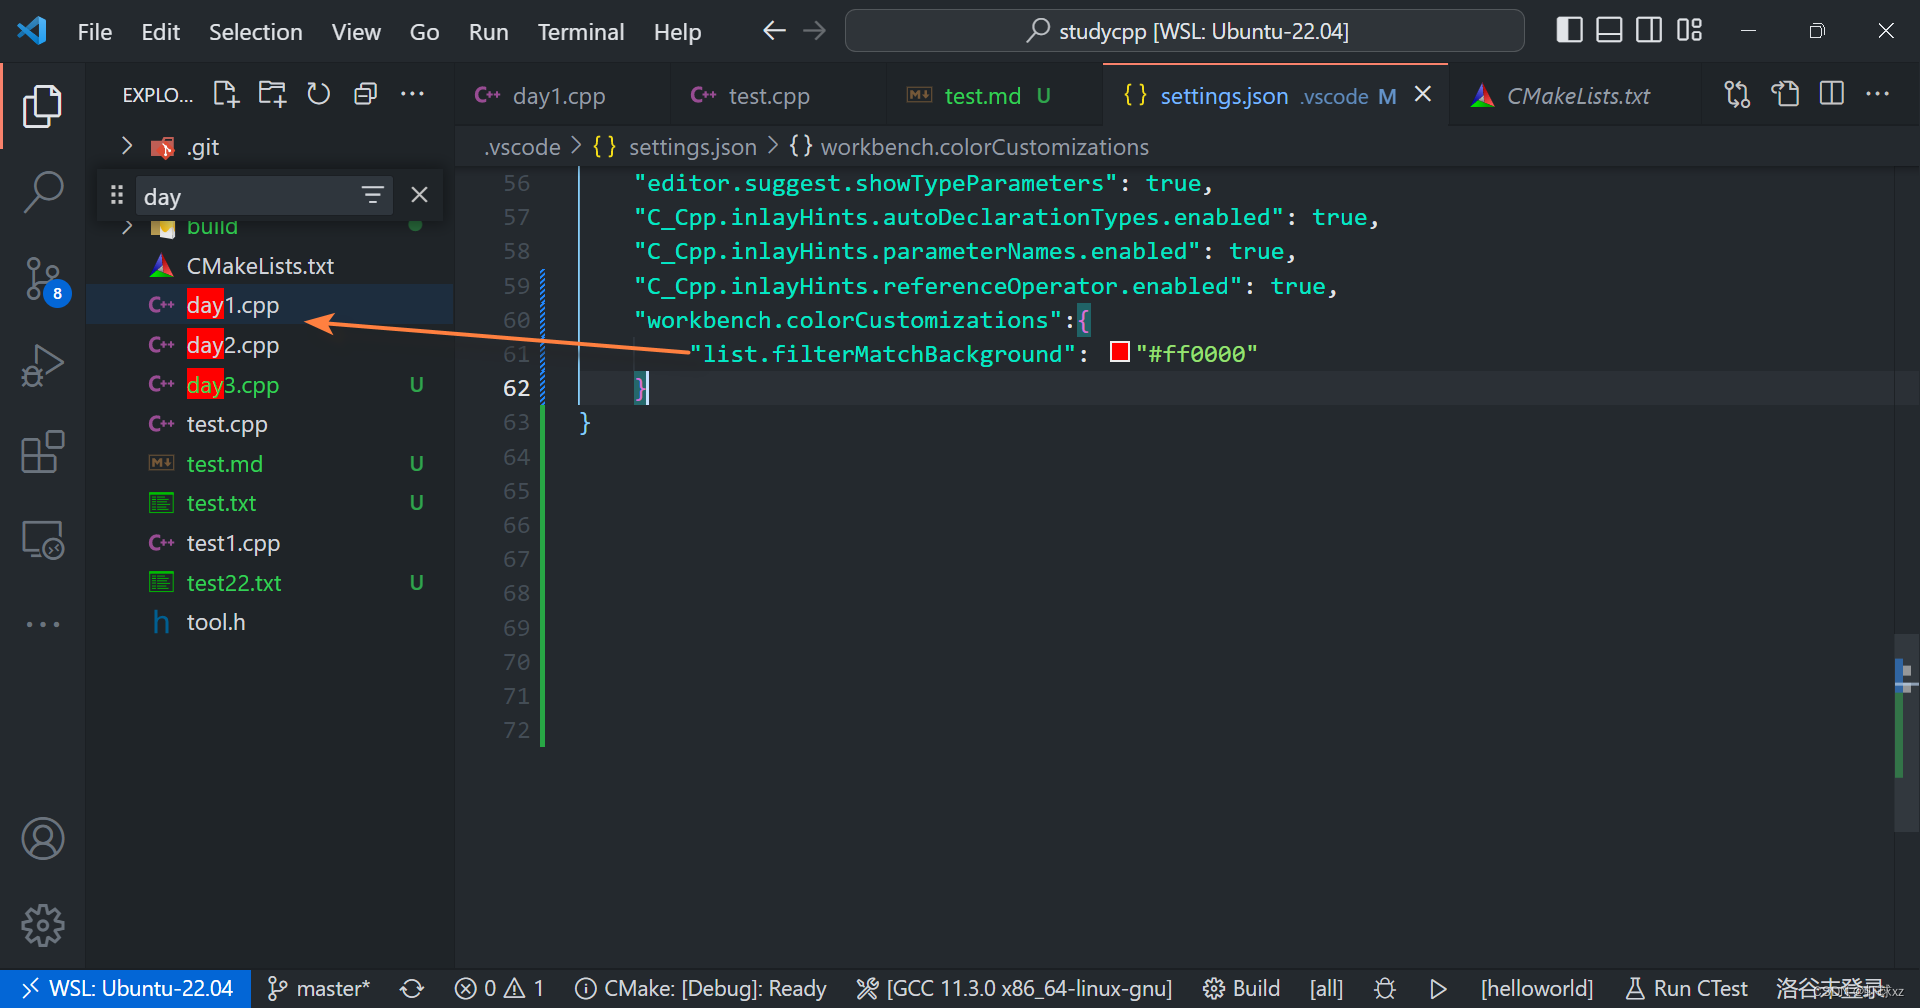The width and height of the screenshot is (1920, 1008).
Task: Open Customize Layout menu
Action: click(1689, 30)
